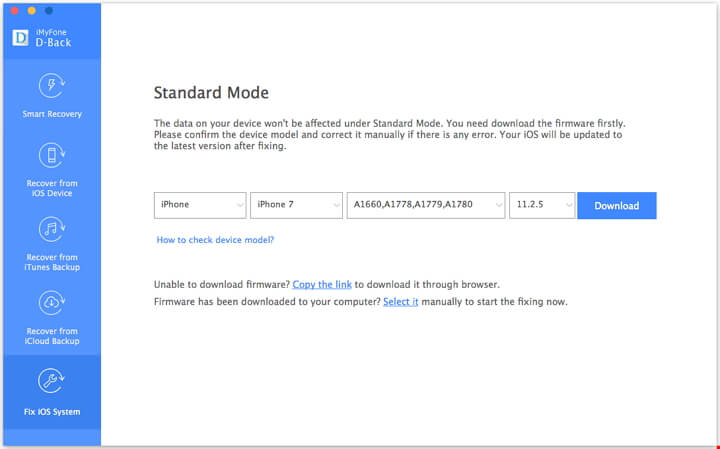
Task: Switch to Recover from iCloud Backup label
Action: pyautogui.click(x=52, y=336)
